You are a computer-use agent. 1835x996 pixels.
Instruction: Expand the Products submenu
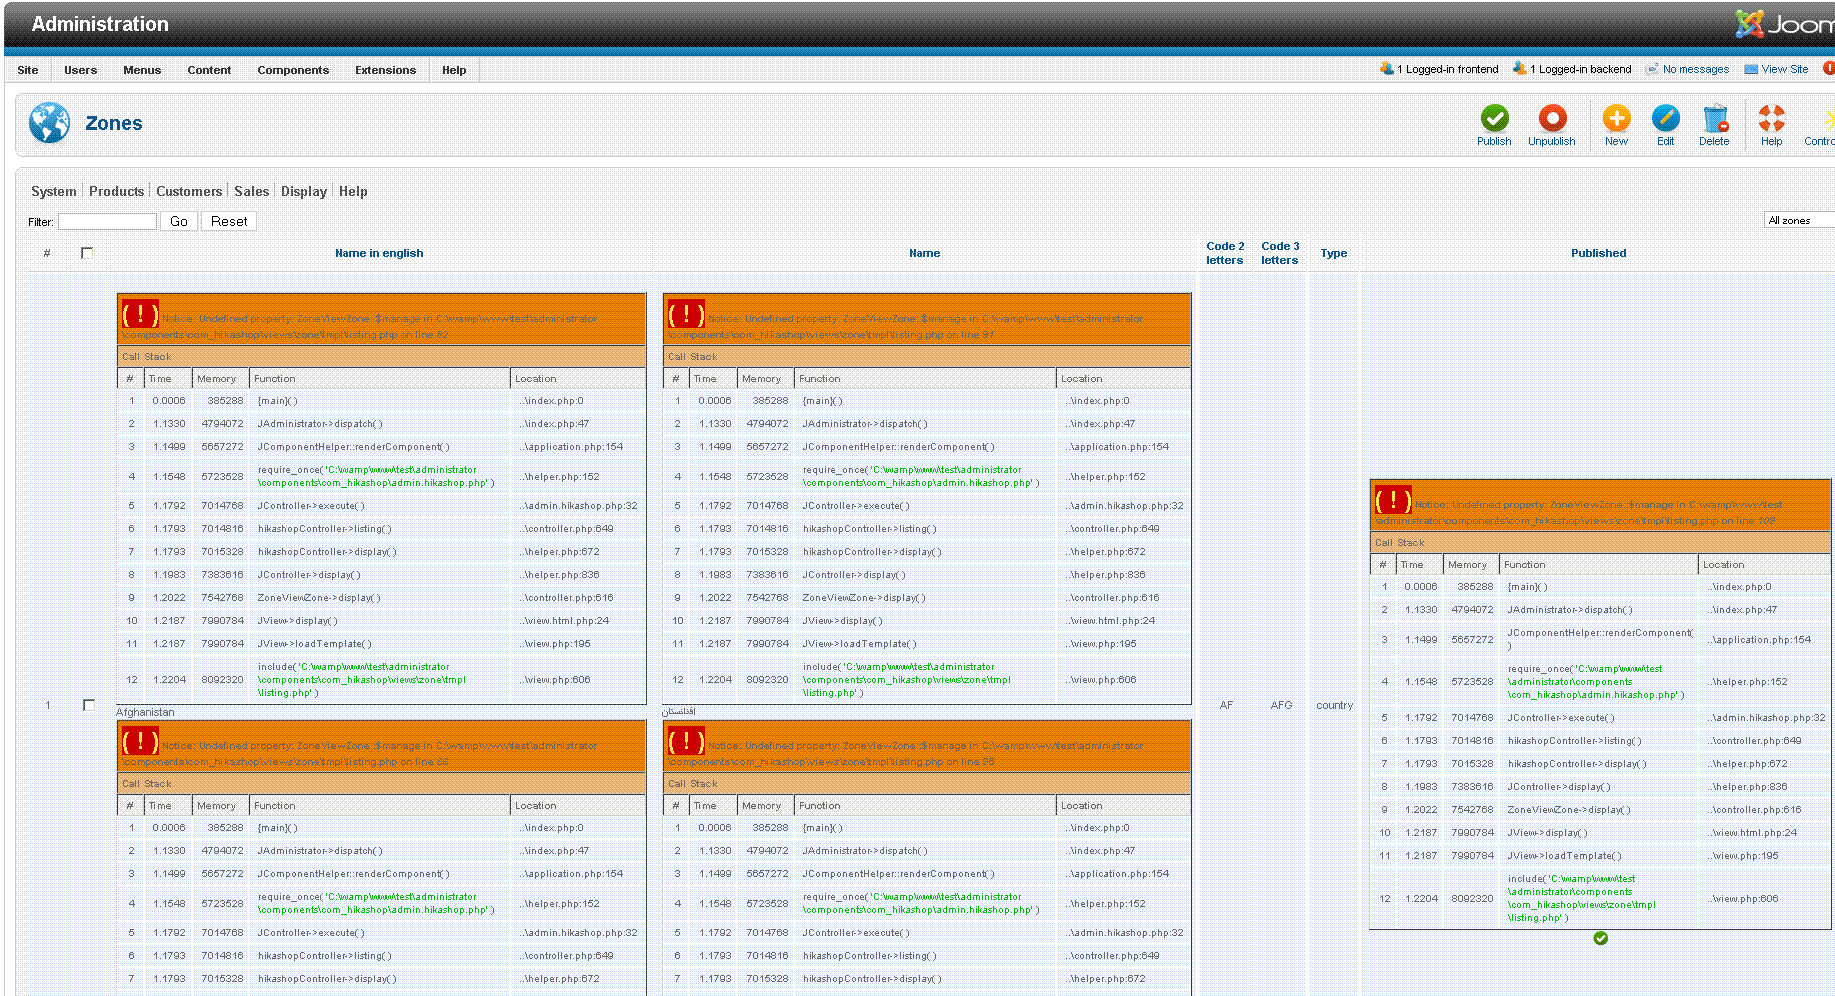(116, 191)
